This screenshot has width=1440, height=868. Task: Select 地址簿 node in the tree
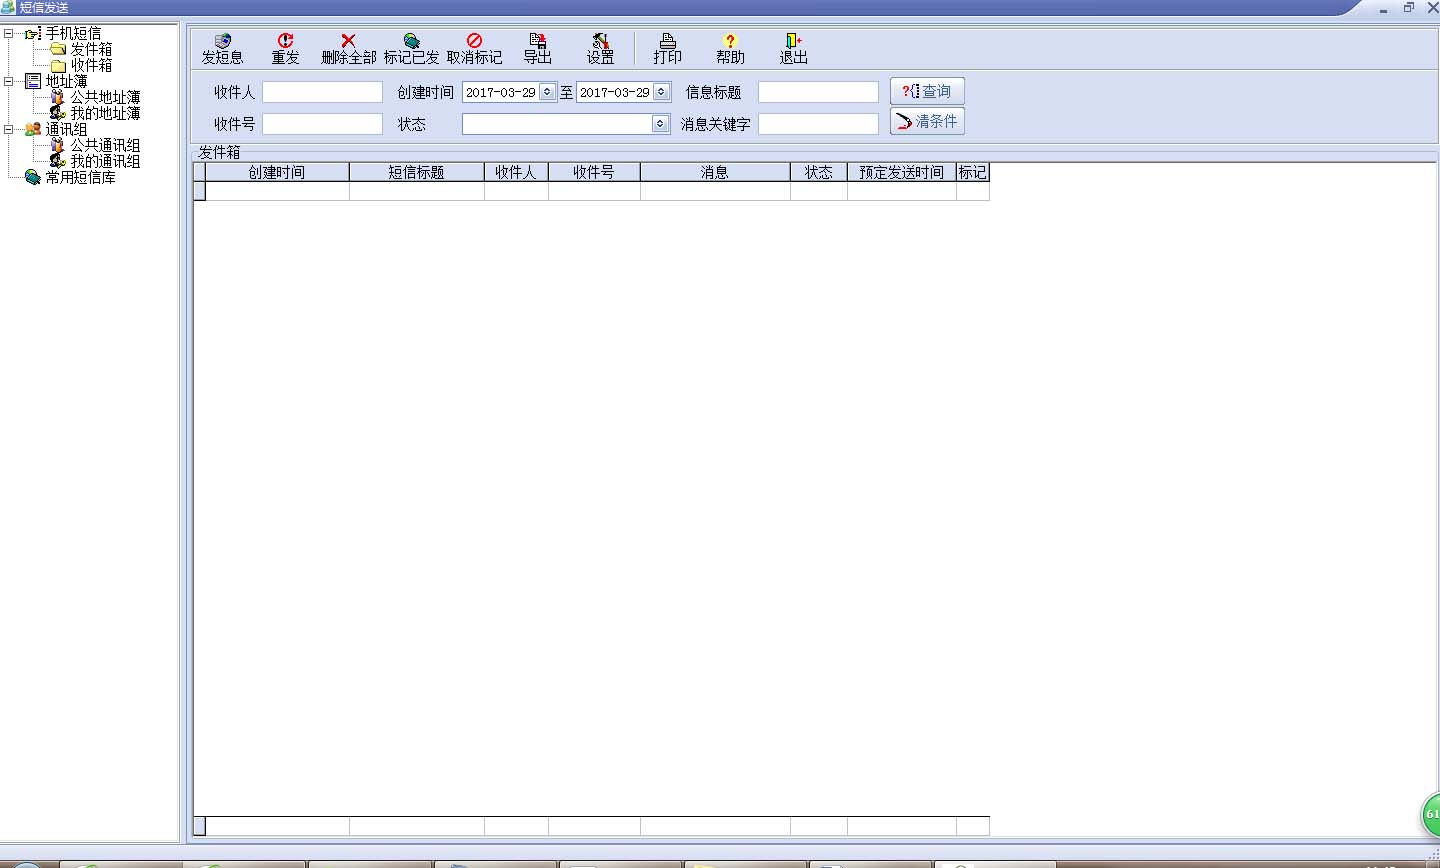pos(66,81)
